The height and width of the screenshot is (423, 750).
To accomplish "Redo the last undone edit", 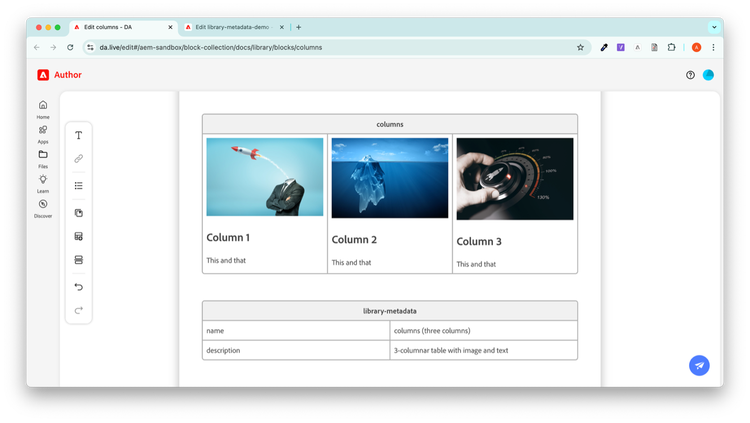I will pyautogui.click(x=79, y=311).
